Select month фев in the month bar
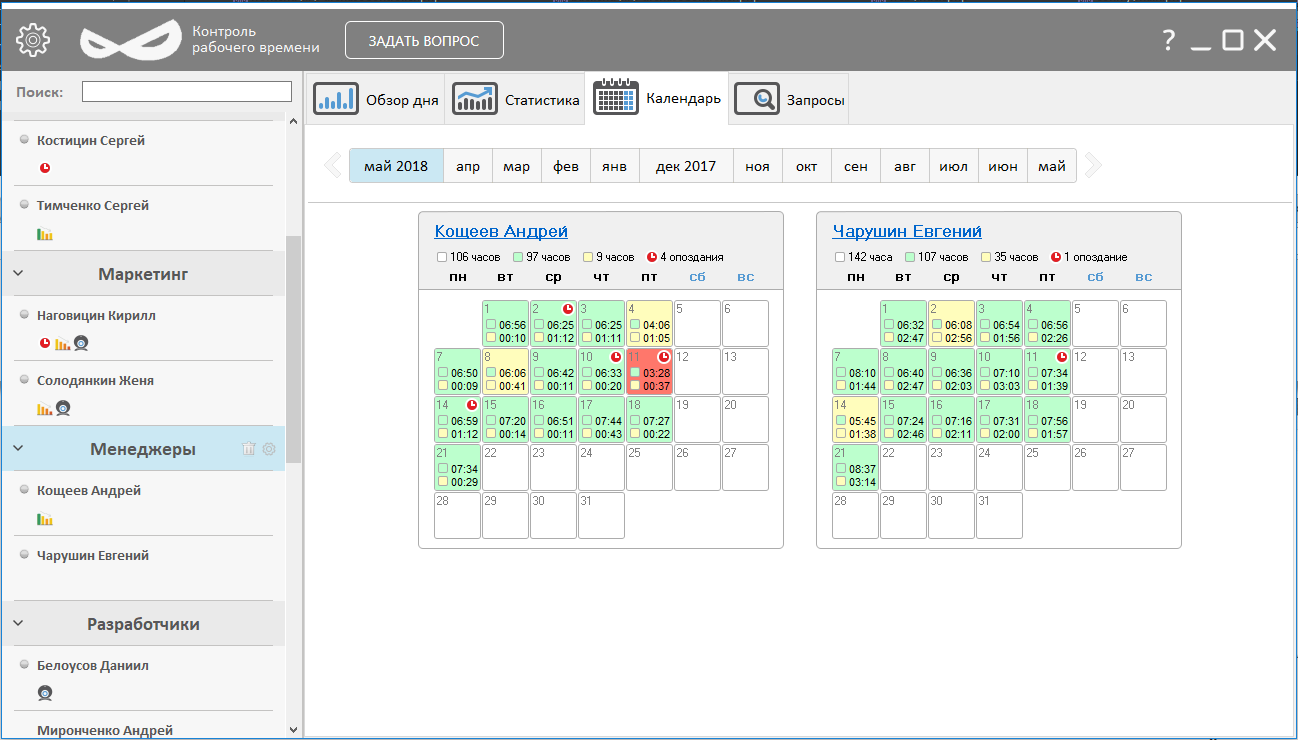This screenshot has height=740, width=1298. coord(566,166)
